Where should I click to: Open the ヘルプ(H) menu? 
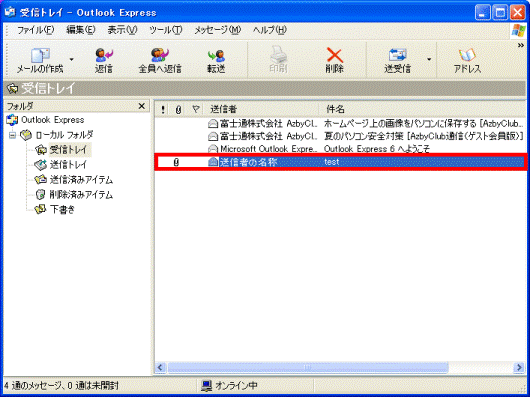(270, 30)
